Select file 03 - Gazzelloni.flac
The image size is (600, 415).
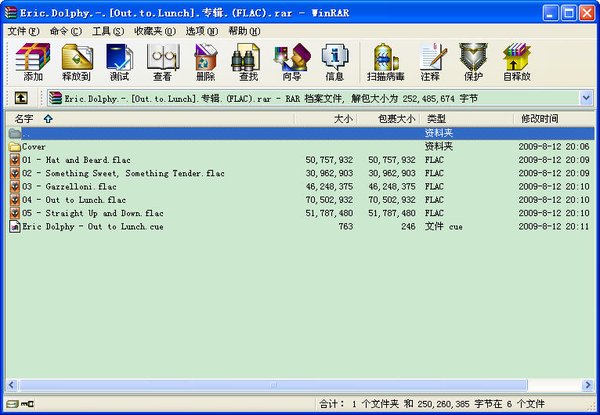click(x=69, y=187)
